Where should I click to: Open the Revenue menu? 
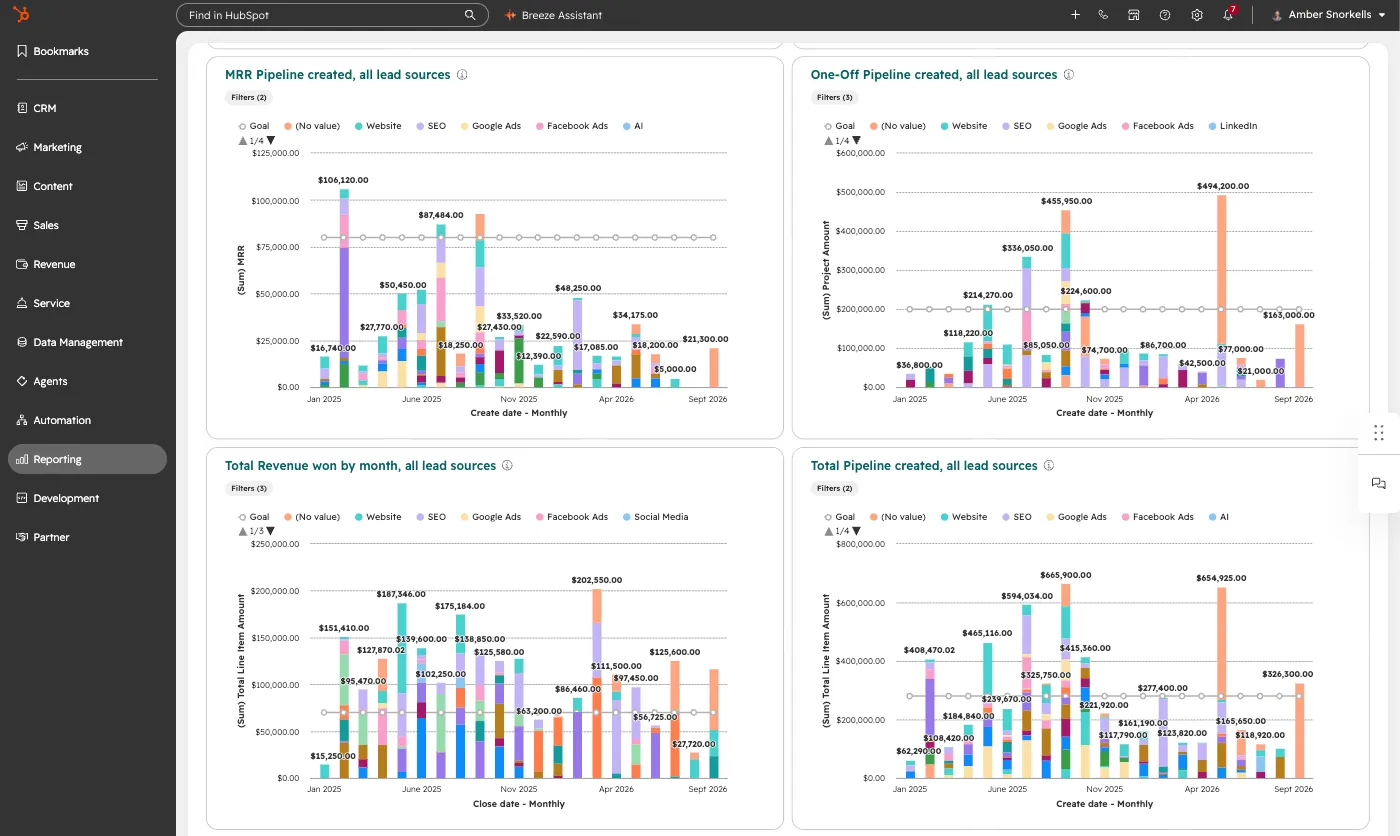(x=46, y=264)
